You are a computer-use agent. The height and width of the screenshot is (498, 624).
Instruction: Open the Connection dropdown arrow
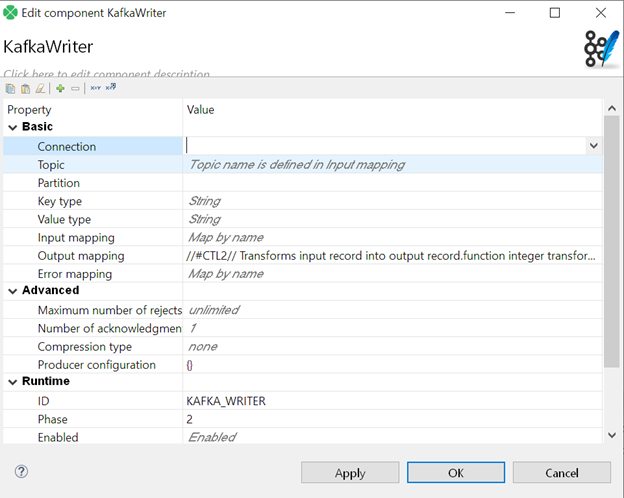(x=593, y=146)
